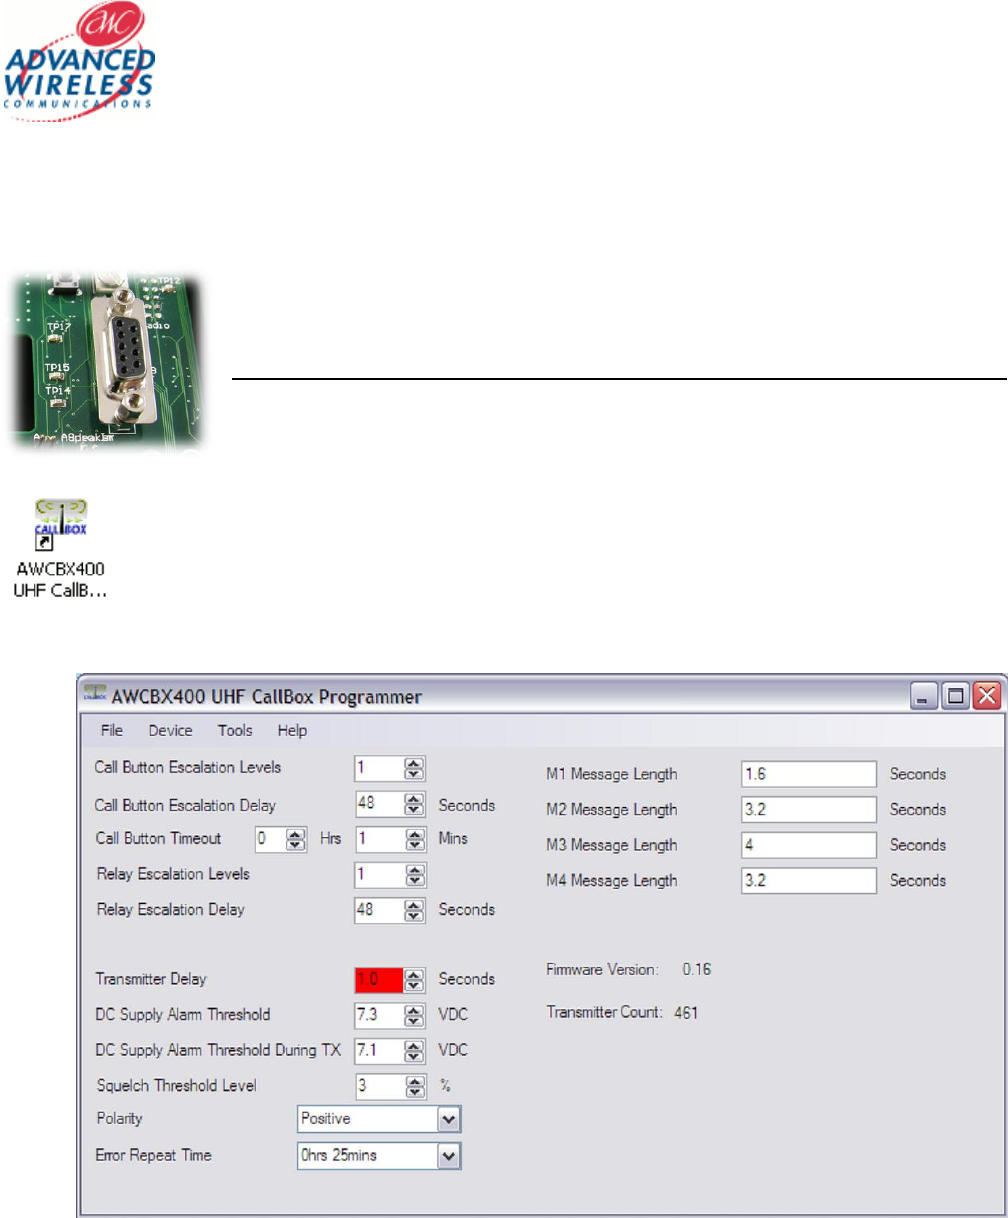
Task: Click the Advanced Wireless Communications logo
Action: (80, 62)
